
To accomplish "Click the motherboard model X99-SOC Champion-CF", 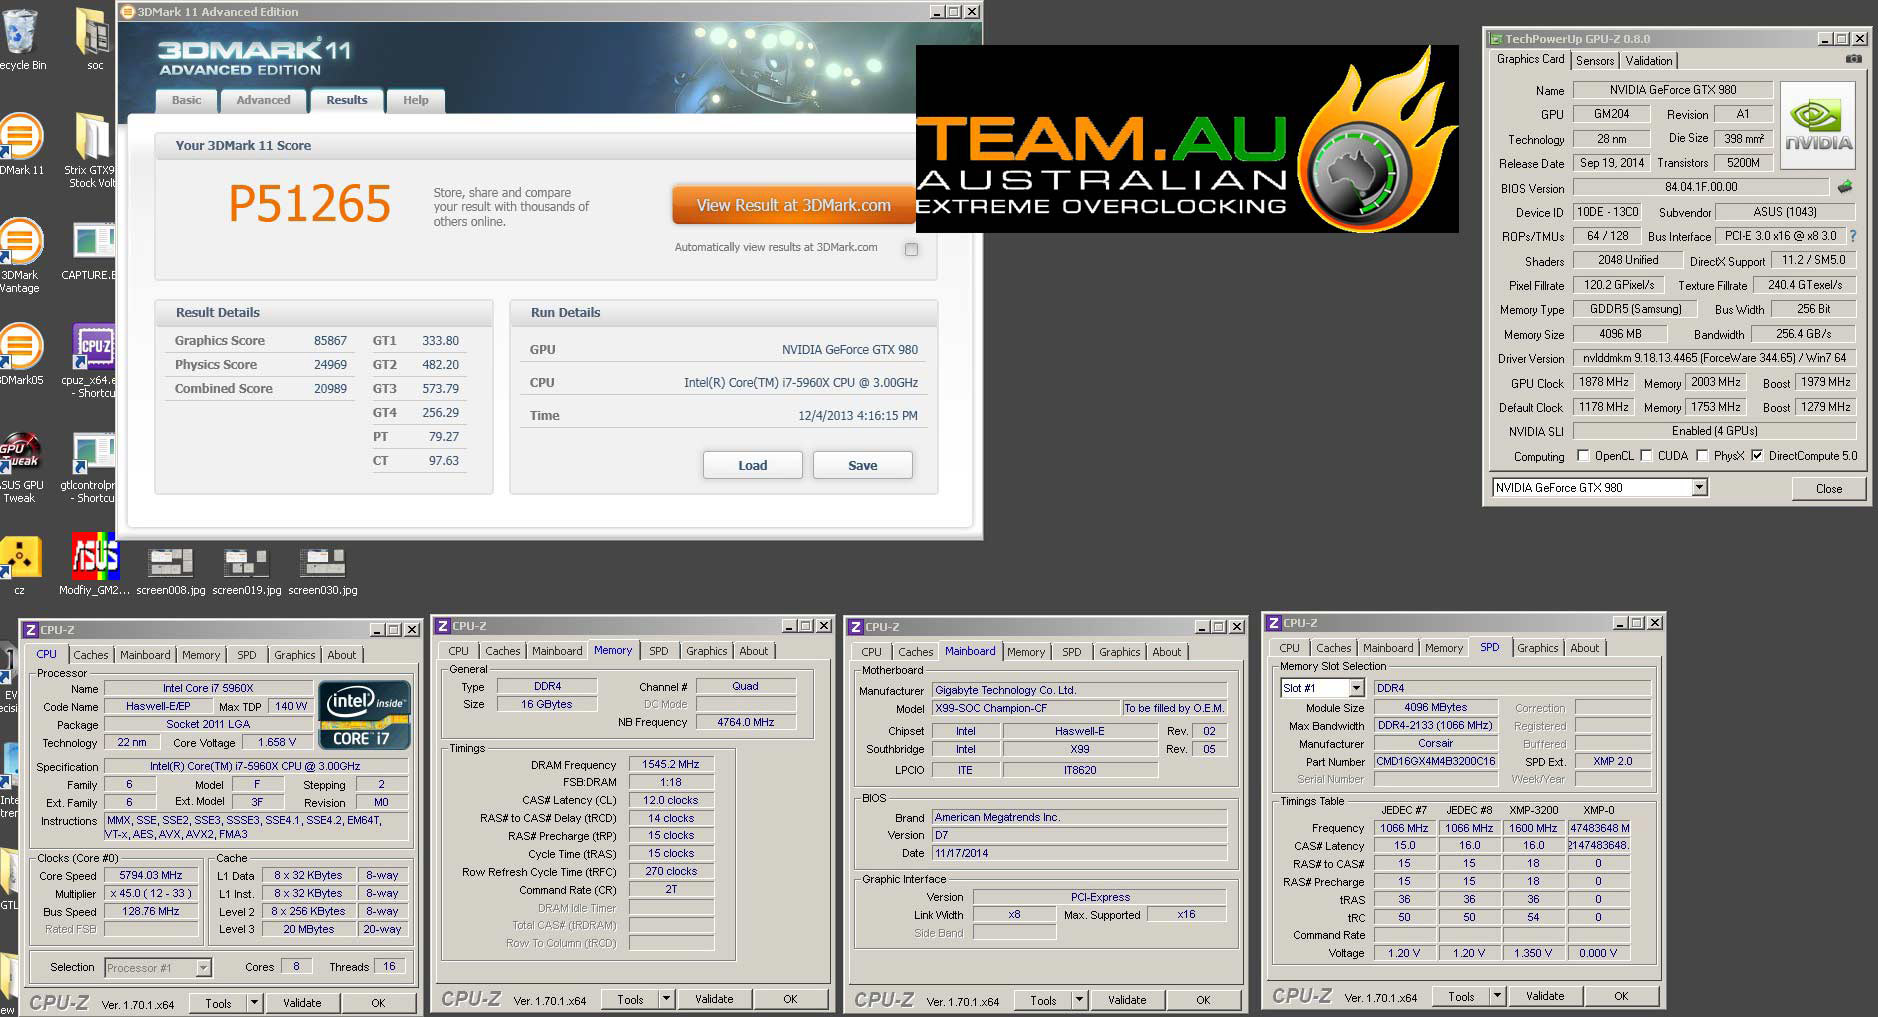I will click(1025, 708).
